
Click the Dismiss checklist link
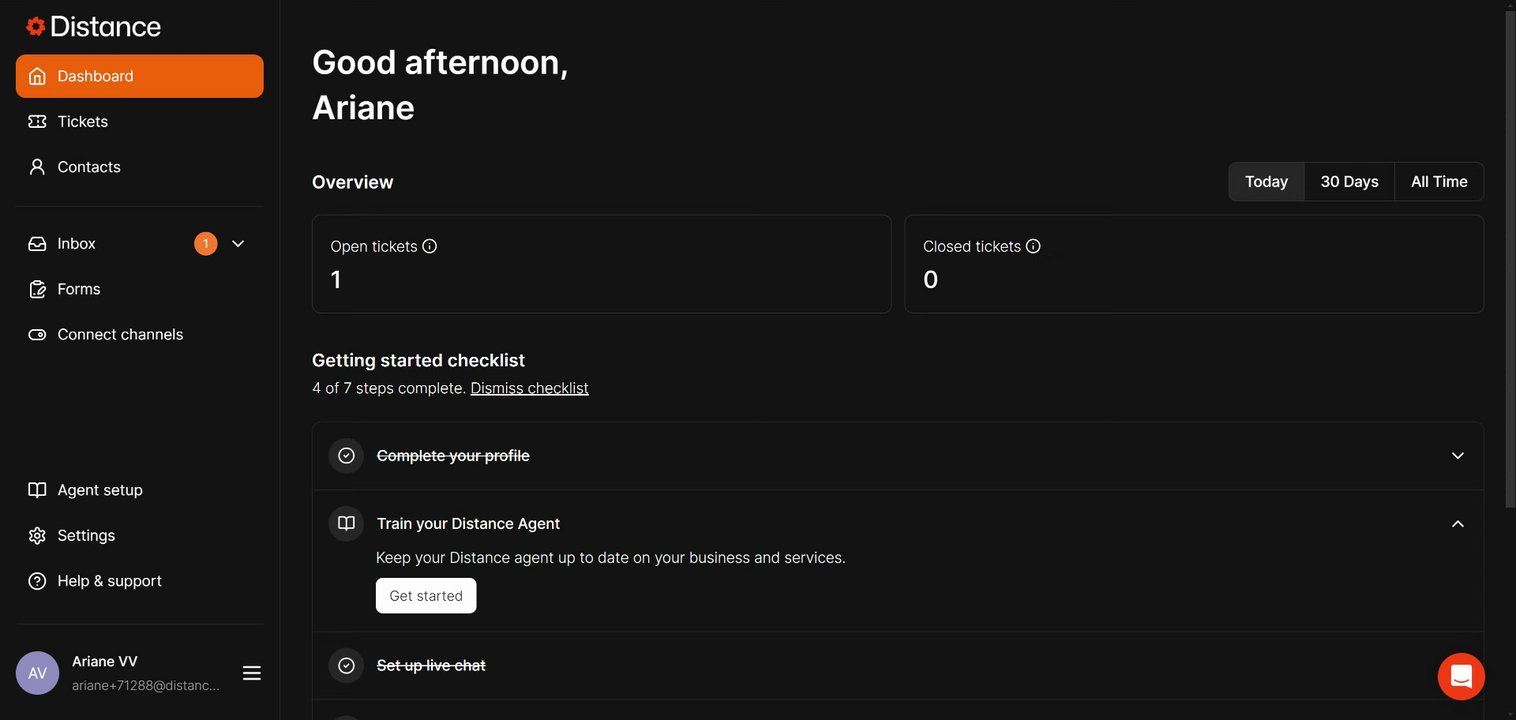coord(529,388)
